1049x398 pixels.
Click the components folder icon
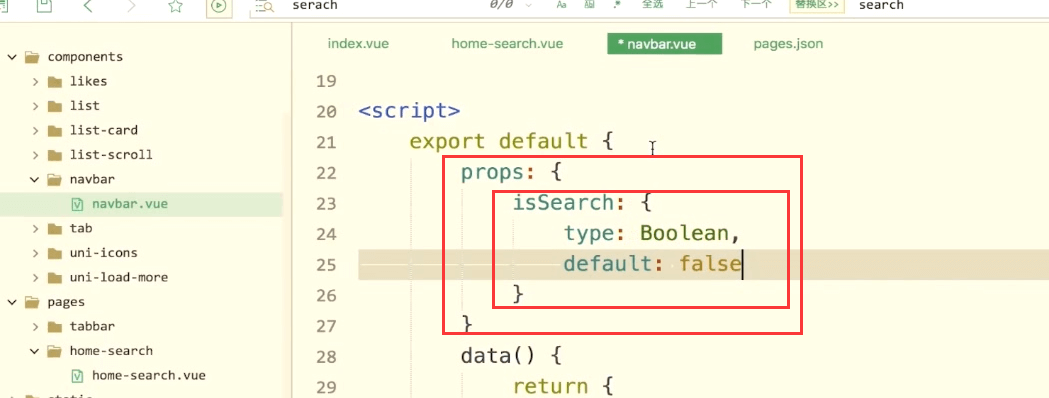pos(31,57)
